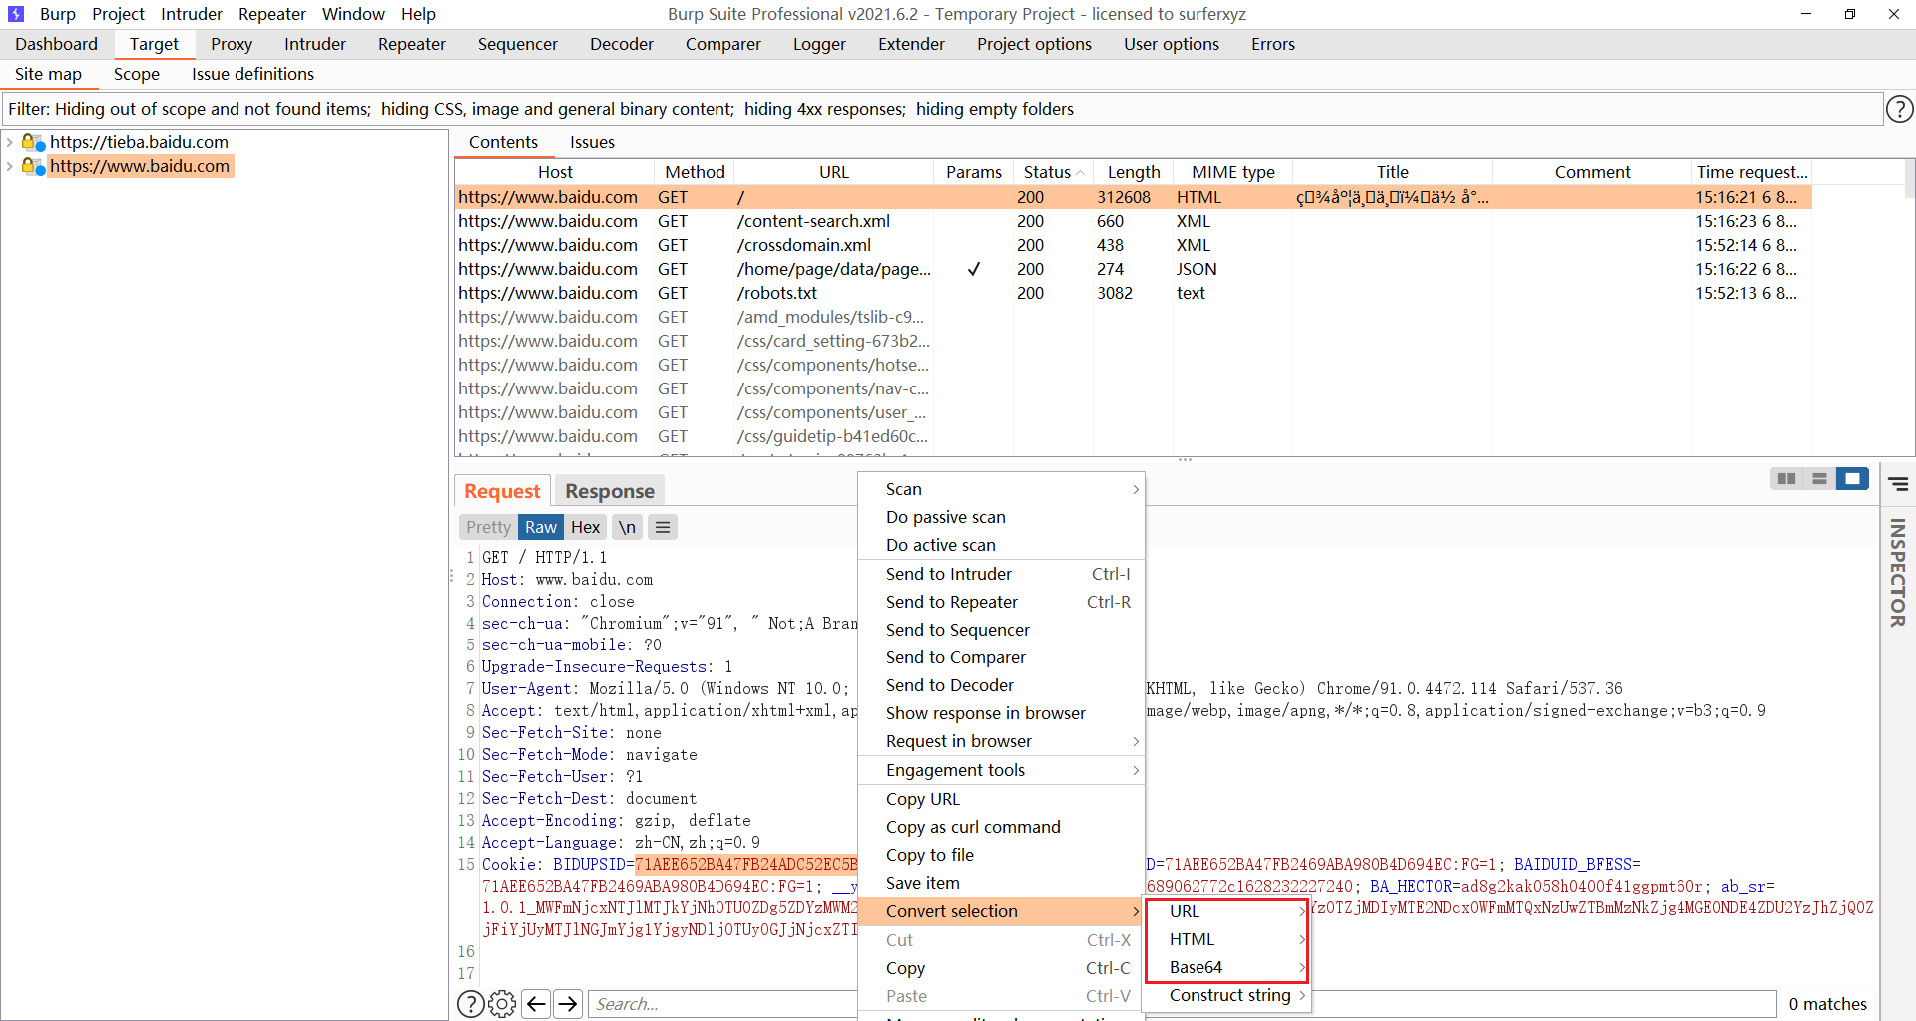Select Save item menu entry

tap(1001, 883)
